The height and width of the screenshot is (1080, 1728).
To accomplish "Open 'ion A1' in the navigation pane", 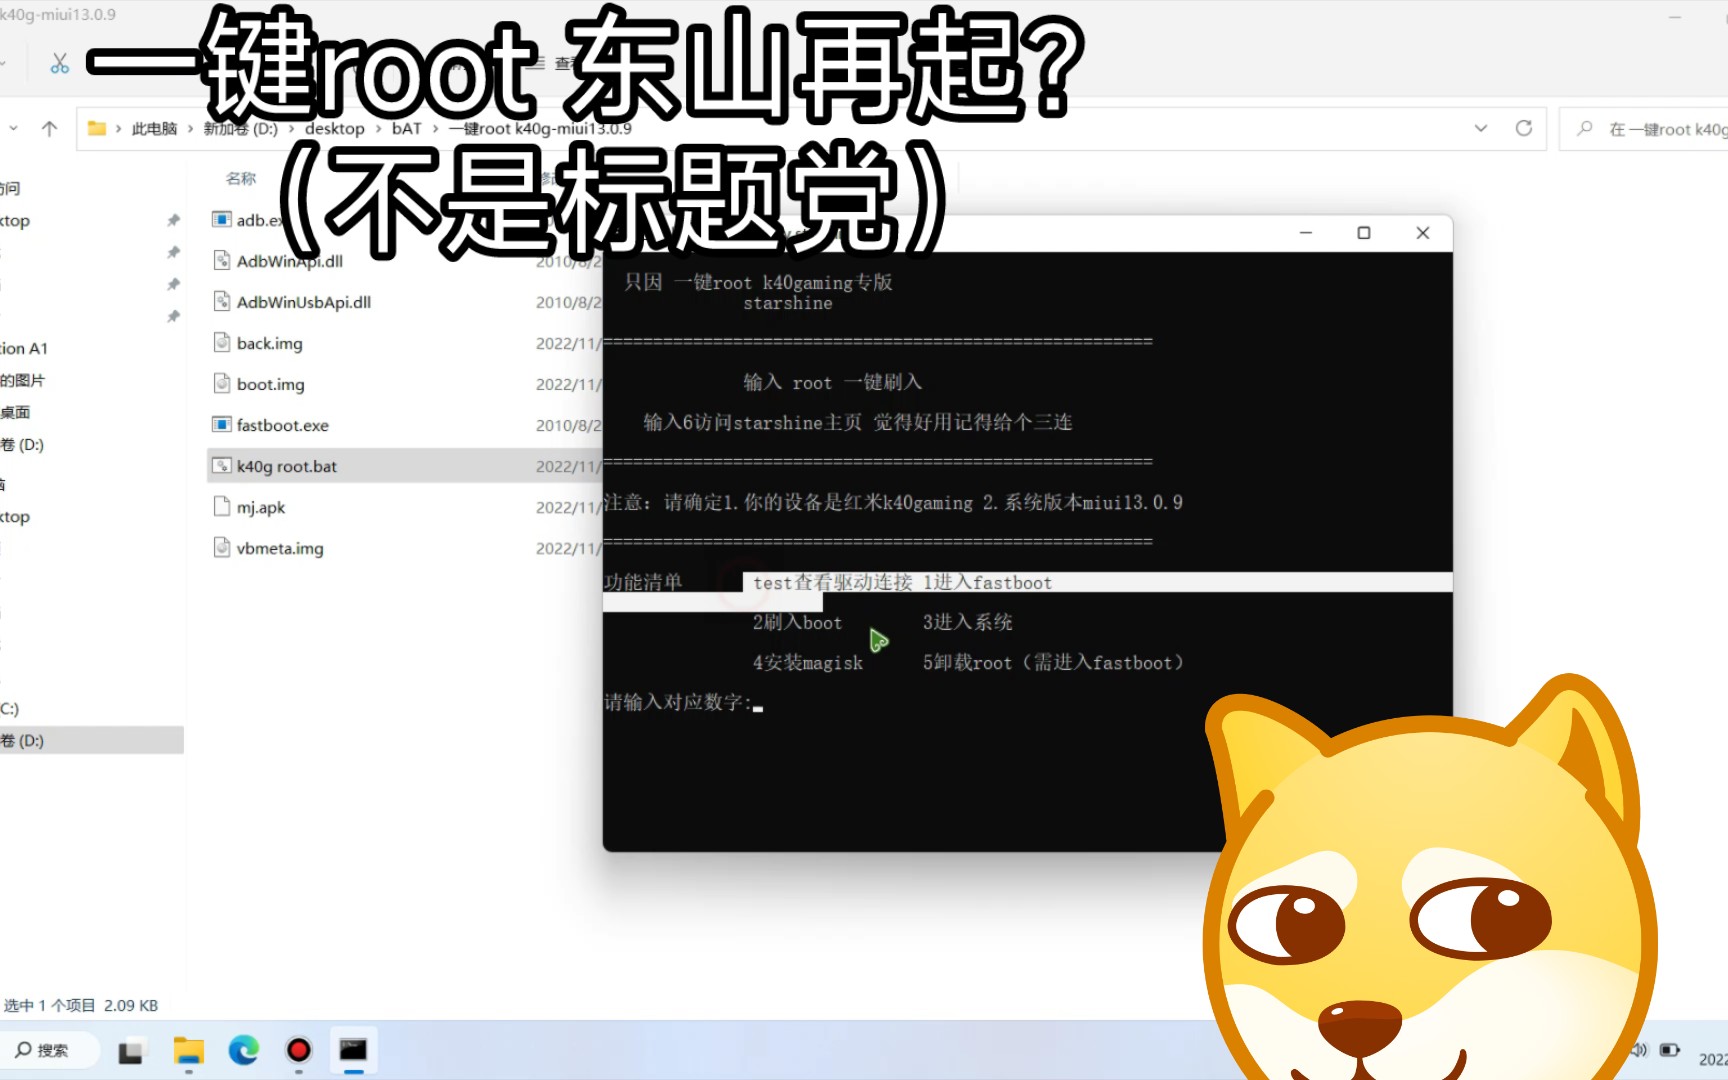I will (x=24, y=348).
